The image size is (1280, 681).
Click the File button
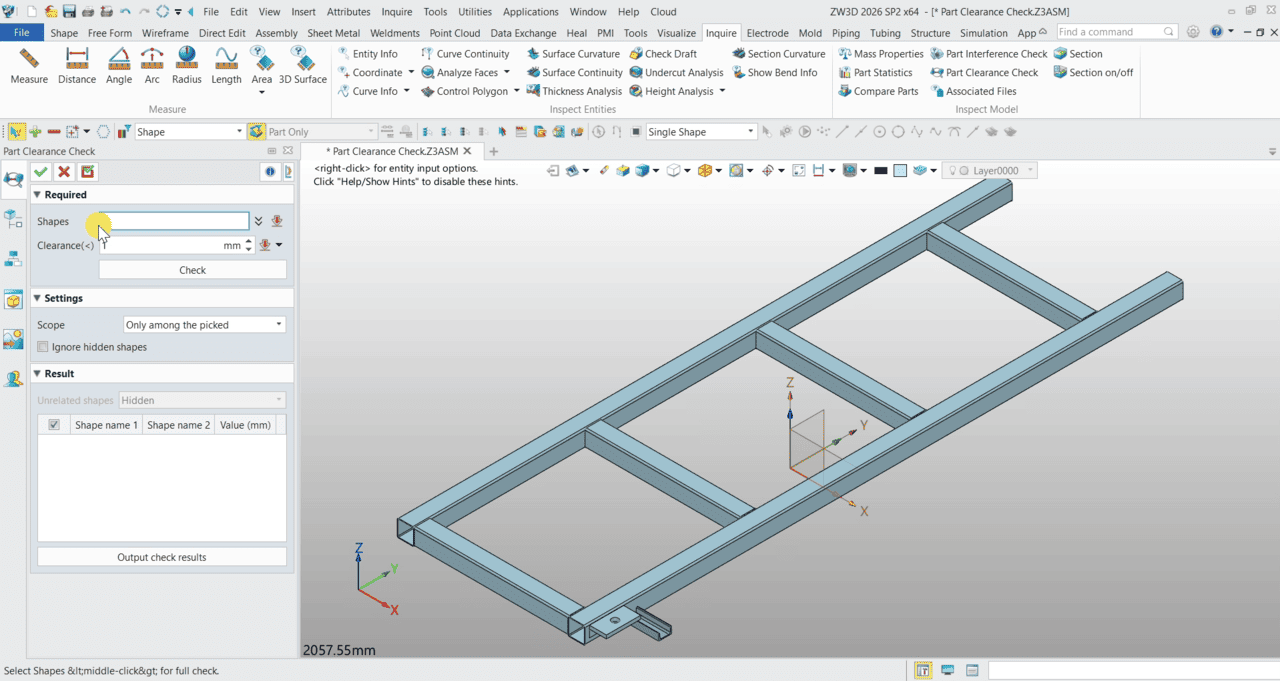coord(21,33)
